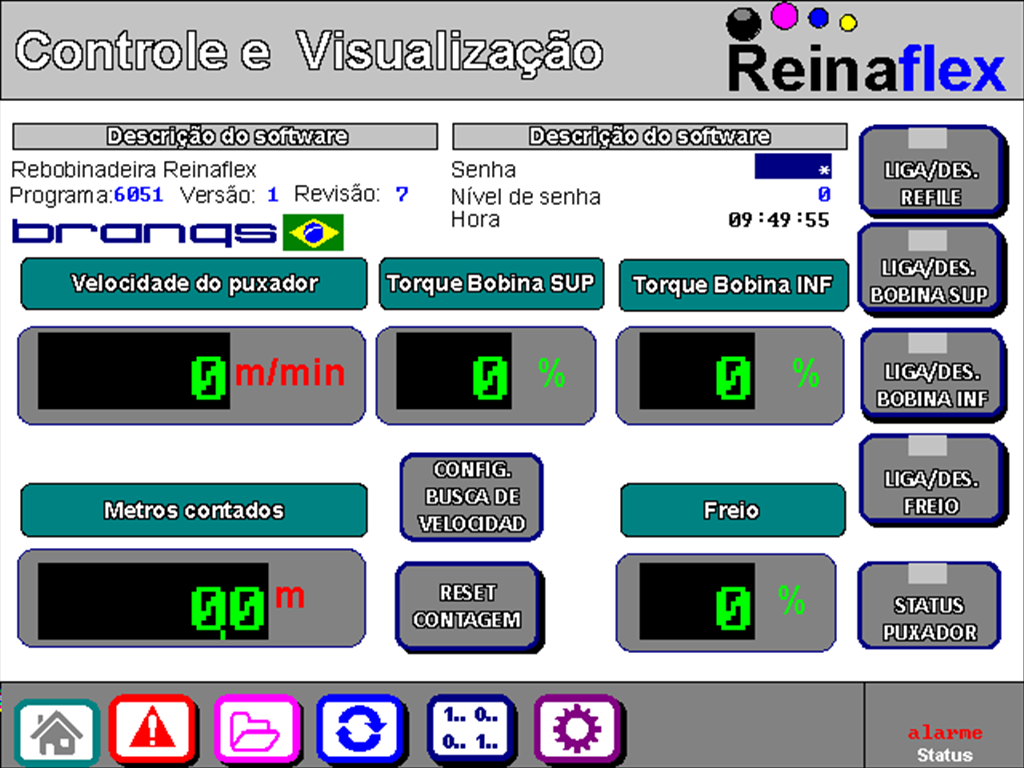1024x768 pixels.
Task: Open the magenta recipes folder icon
Action: click(258, 730)
